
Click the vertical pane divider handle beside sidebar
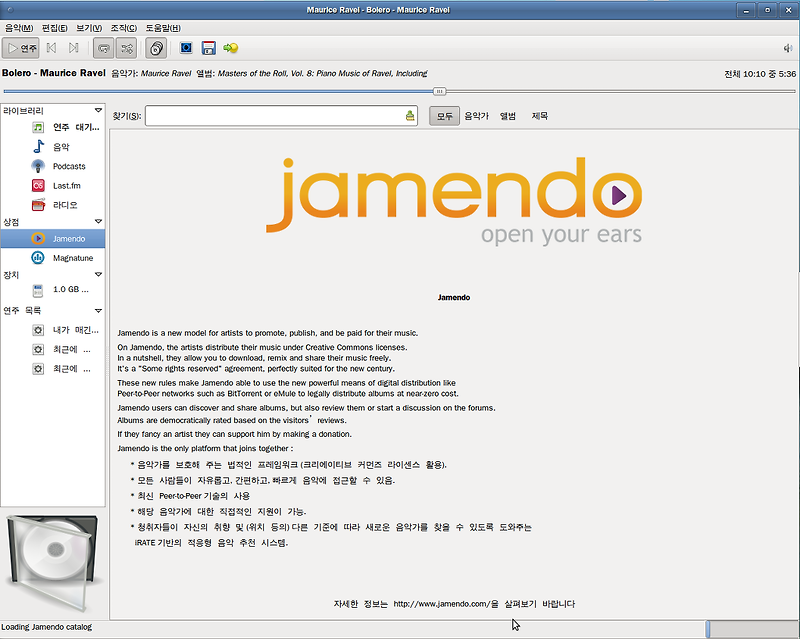[x=107, y=362]
